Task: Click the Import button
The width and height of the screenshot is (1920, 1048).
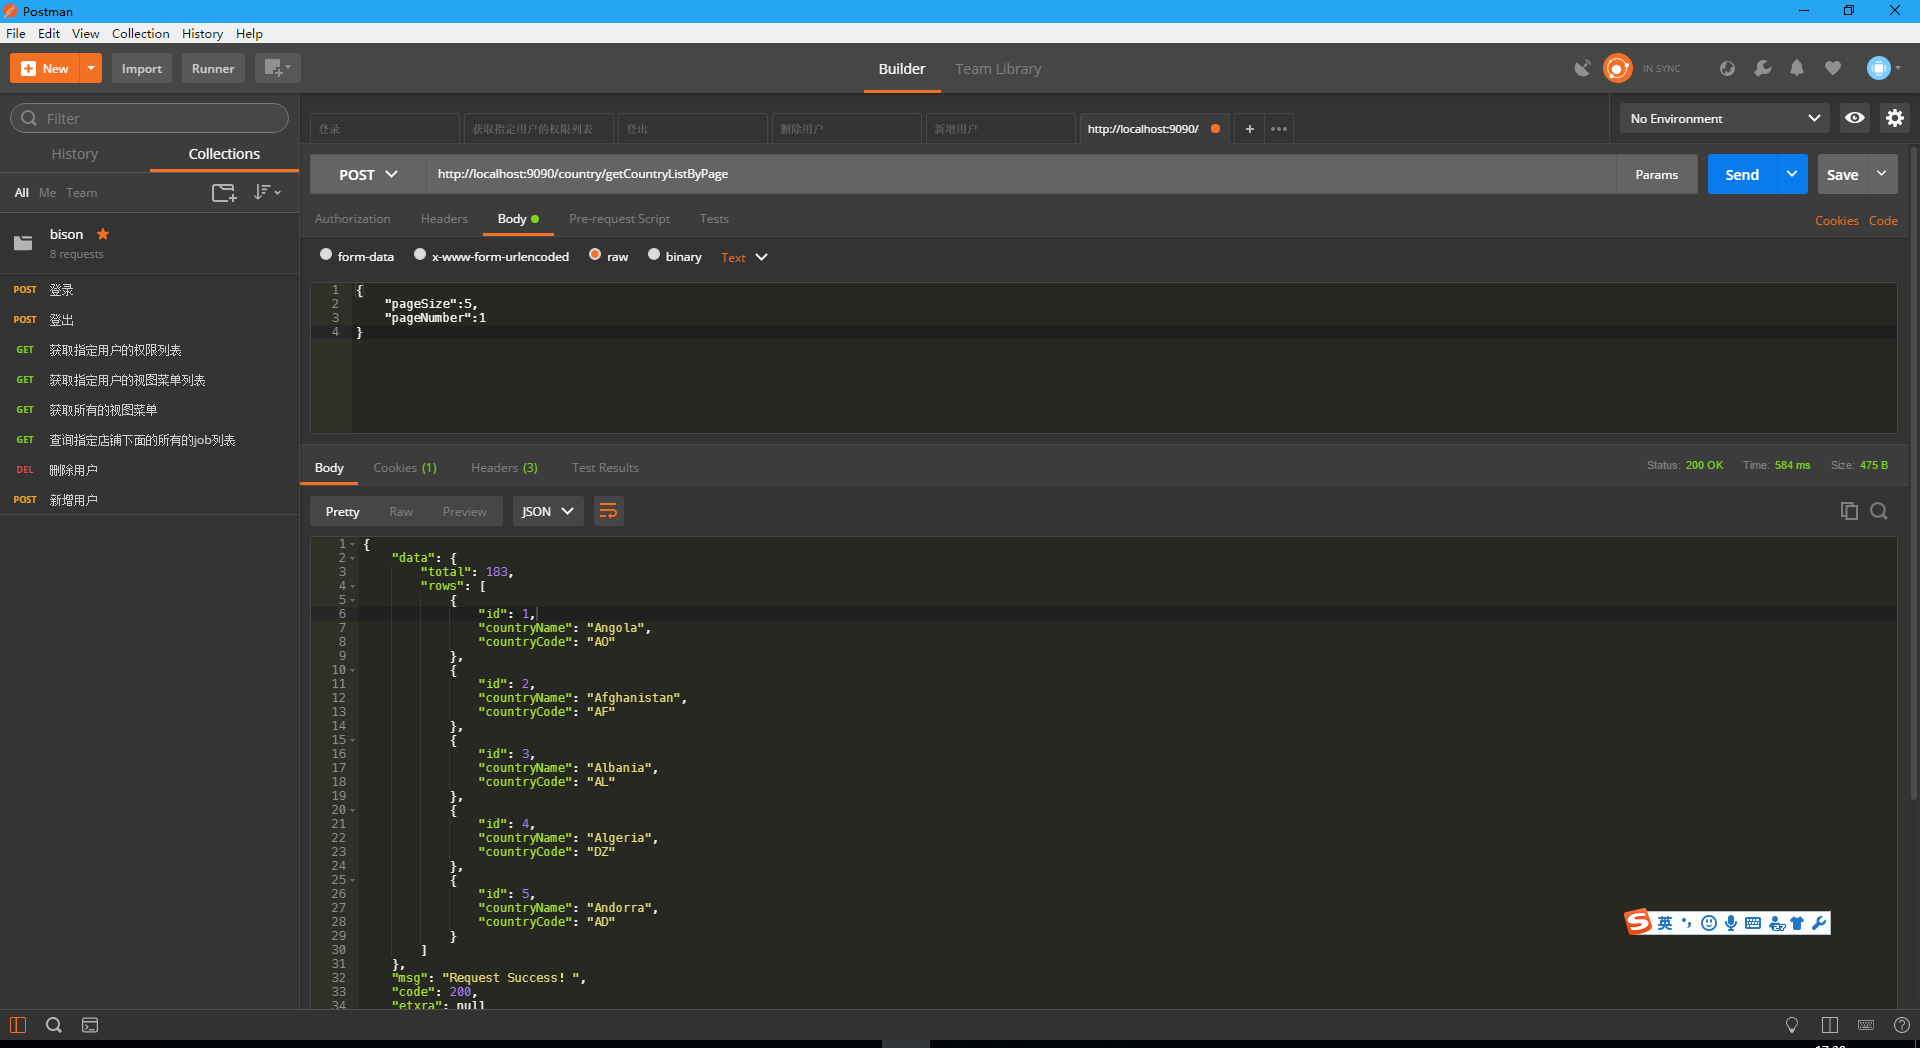Action: coord(141,68)
